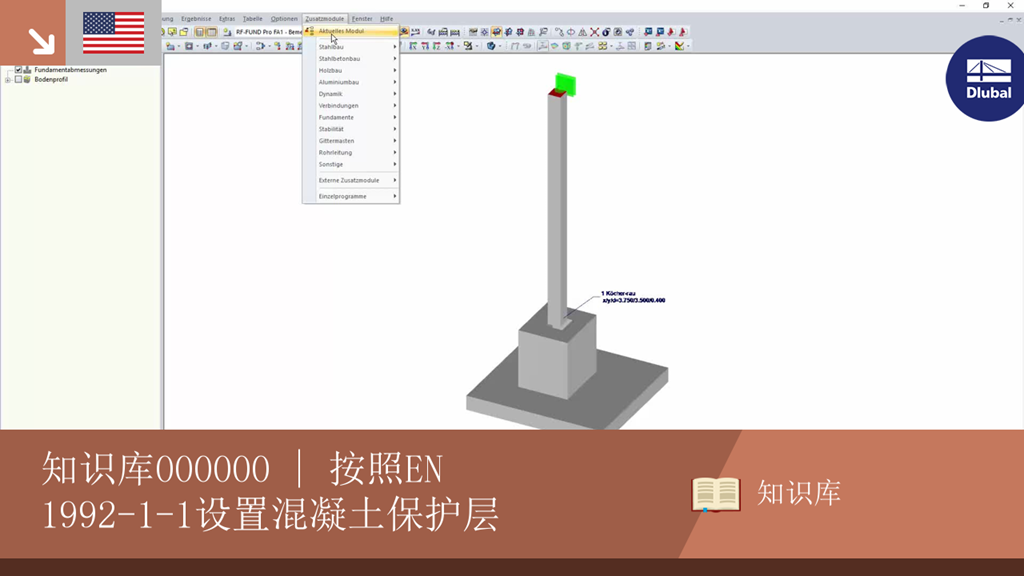Click the colored results panel icon
This screenshot has width=1024, height=576.
point(647,46)
